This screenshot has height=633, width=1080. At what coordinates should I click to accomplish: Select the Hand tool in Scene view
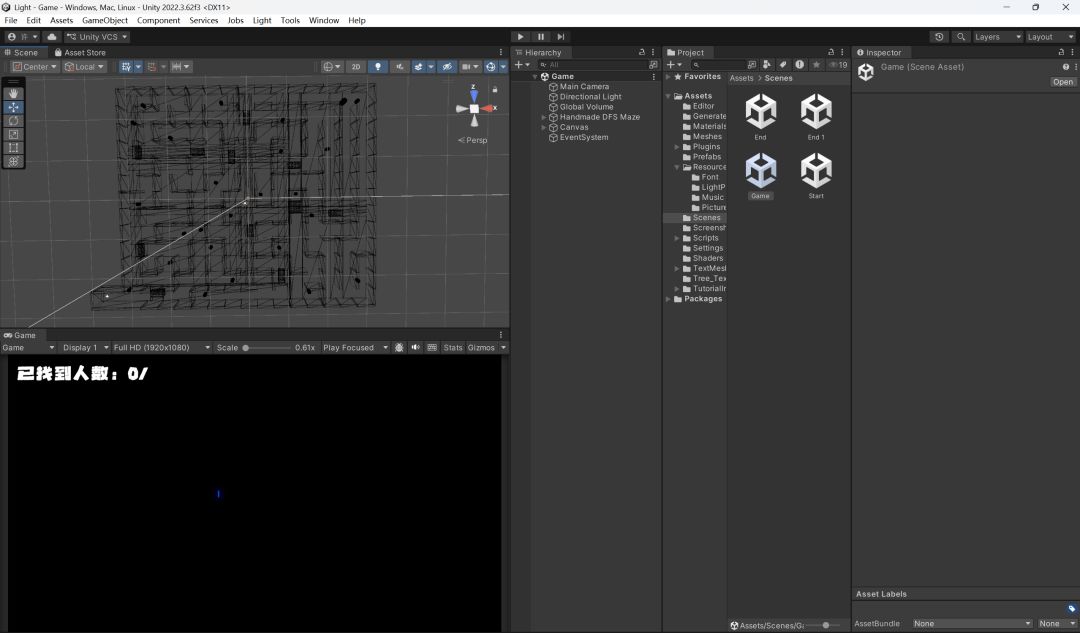coord(13,94)
